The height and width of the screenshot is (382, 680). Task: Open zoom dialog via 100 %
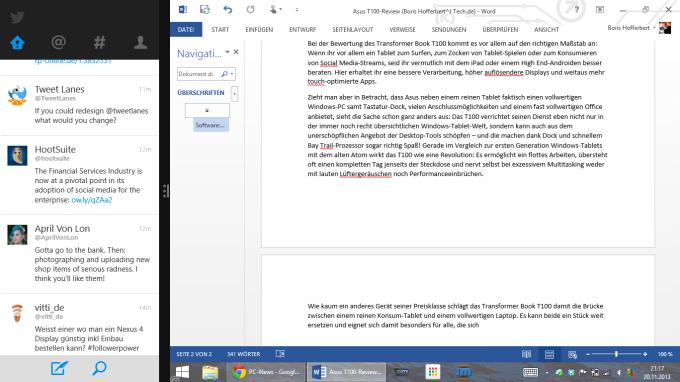tap(665, 354)
